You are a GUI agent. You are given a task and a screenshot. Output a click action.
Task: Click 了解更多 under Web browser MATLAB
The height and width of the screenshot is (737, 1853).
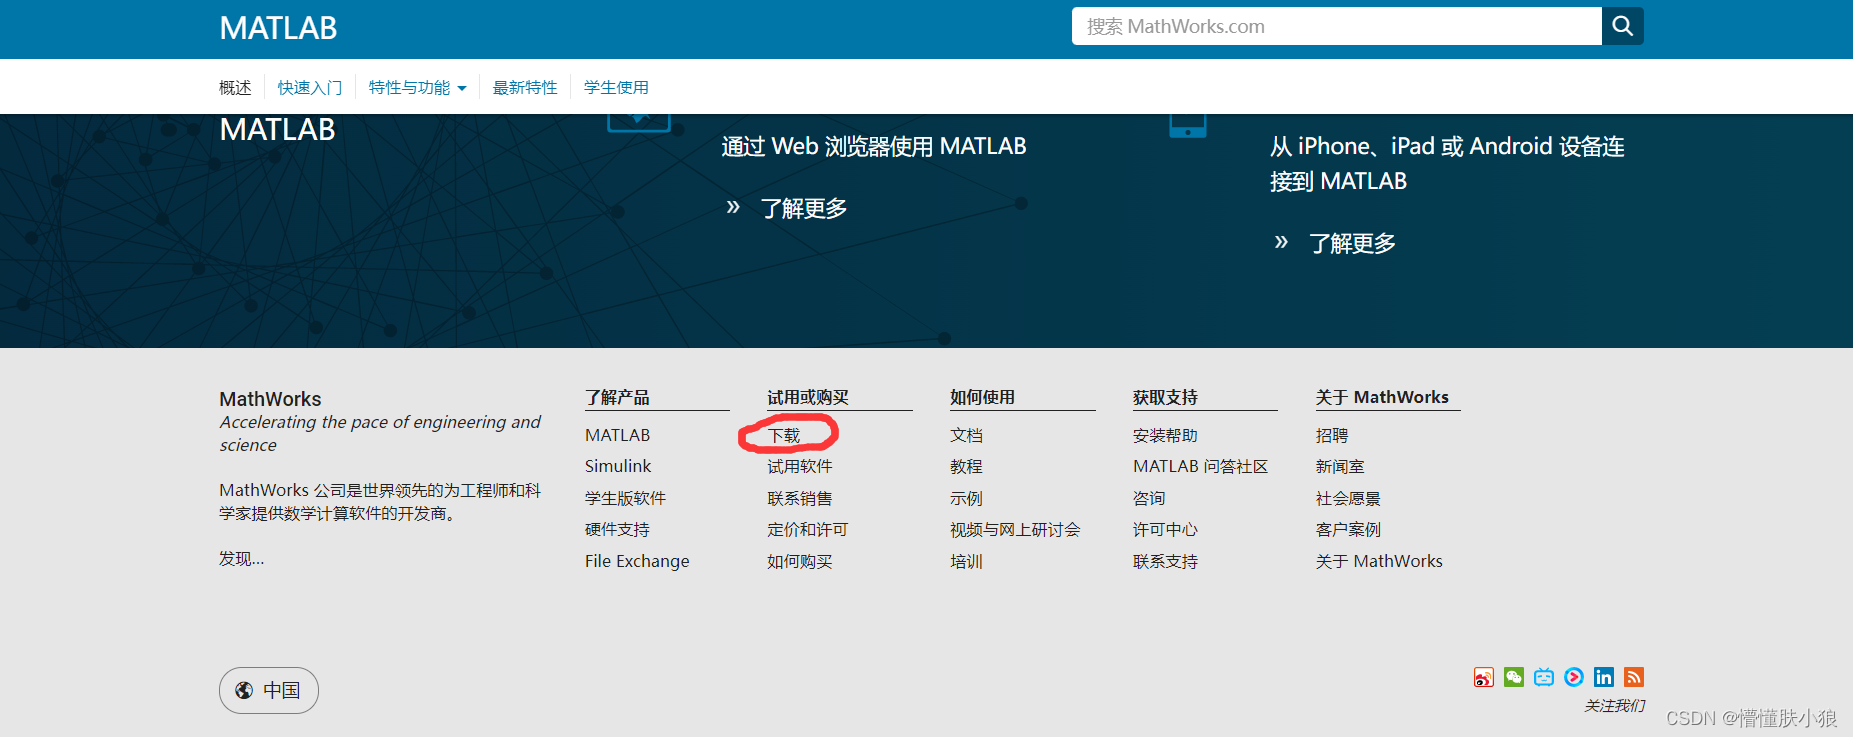pos(803,209)
